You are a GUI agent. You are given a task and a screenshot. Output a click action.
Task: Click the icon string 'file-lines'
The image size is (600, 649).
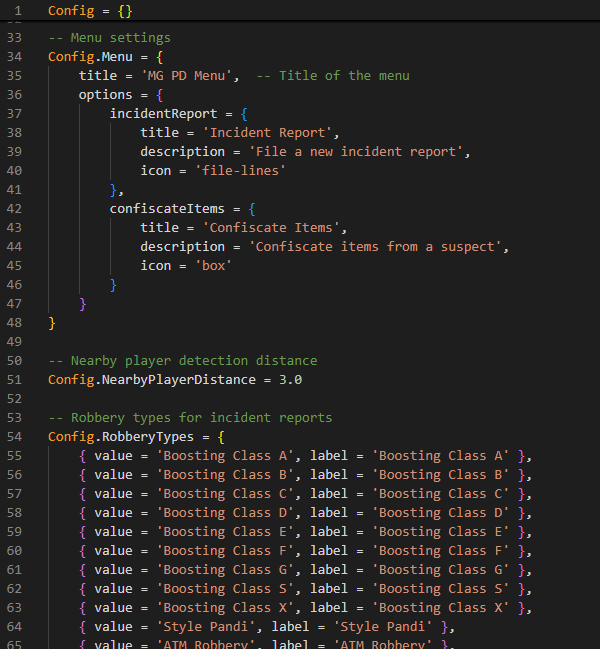(240, 171)
